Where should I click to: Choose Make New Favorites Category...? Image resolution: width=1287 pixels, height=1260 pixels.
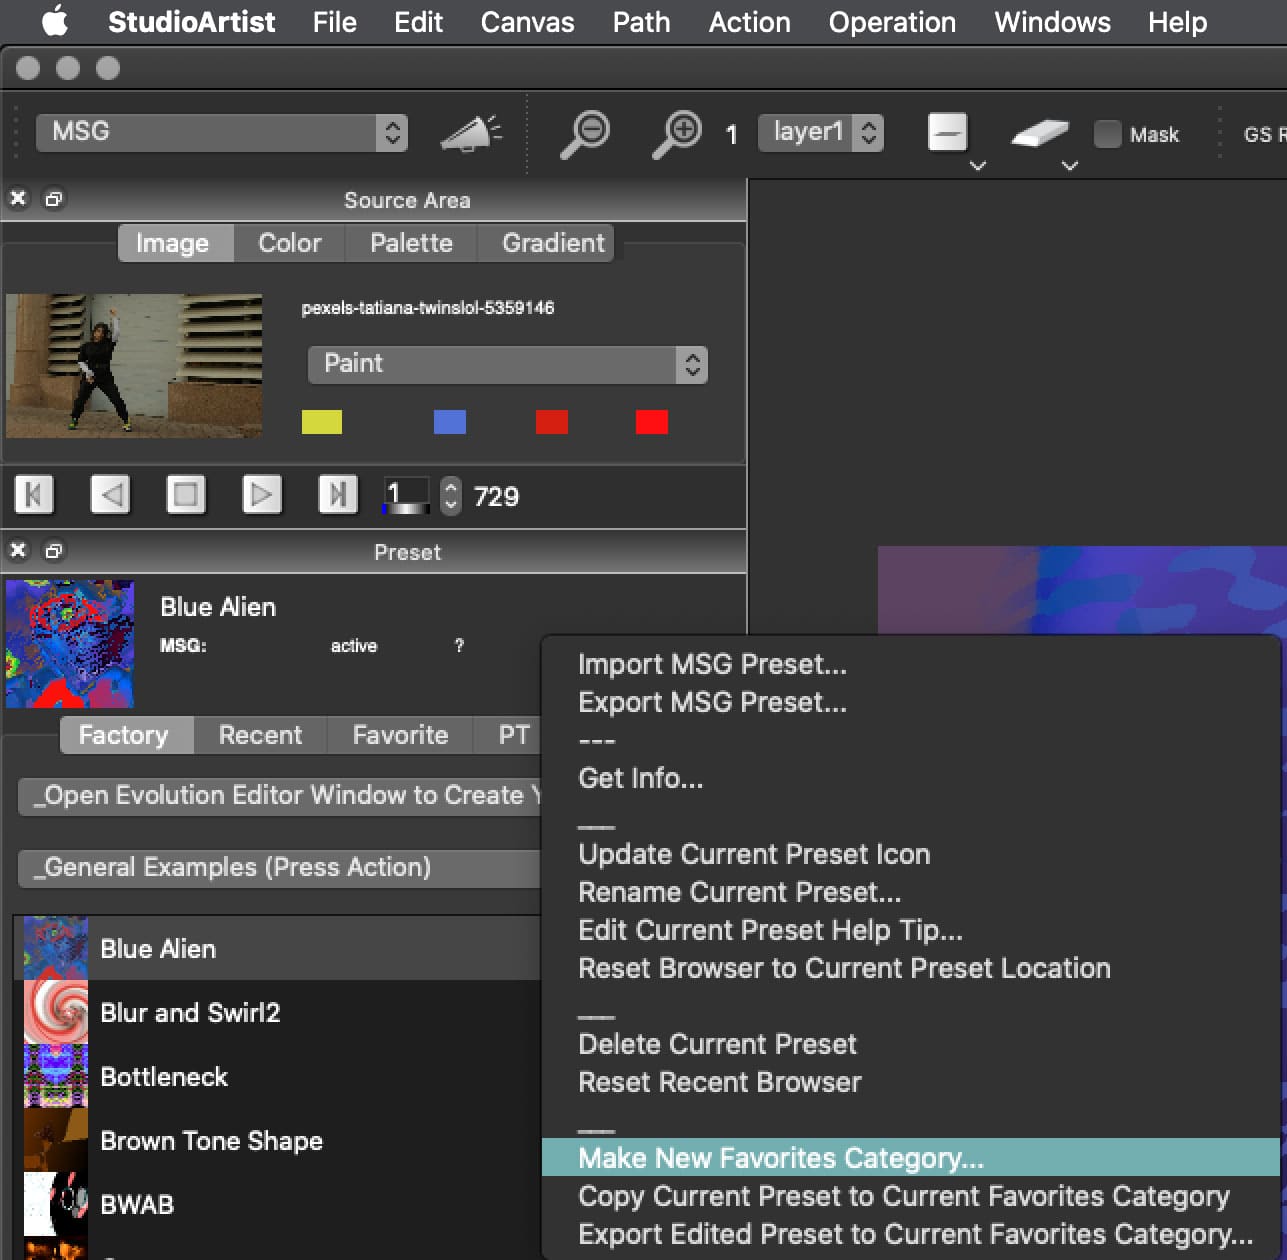coord(911,1158)
